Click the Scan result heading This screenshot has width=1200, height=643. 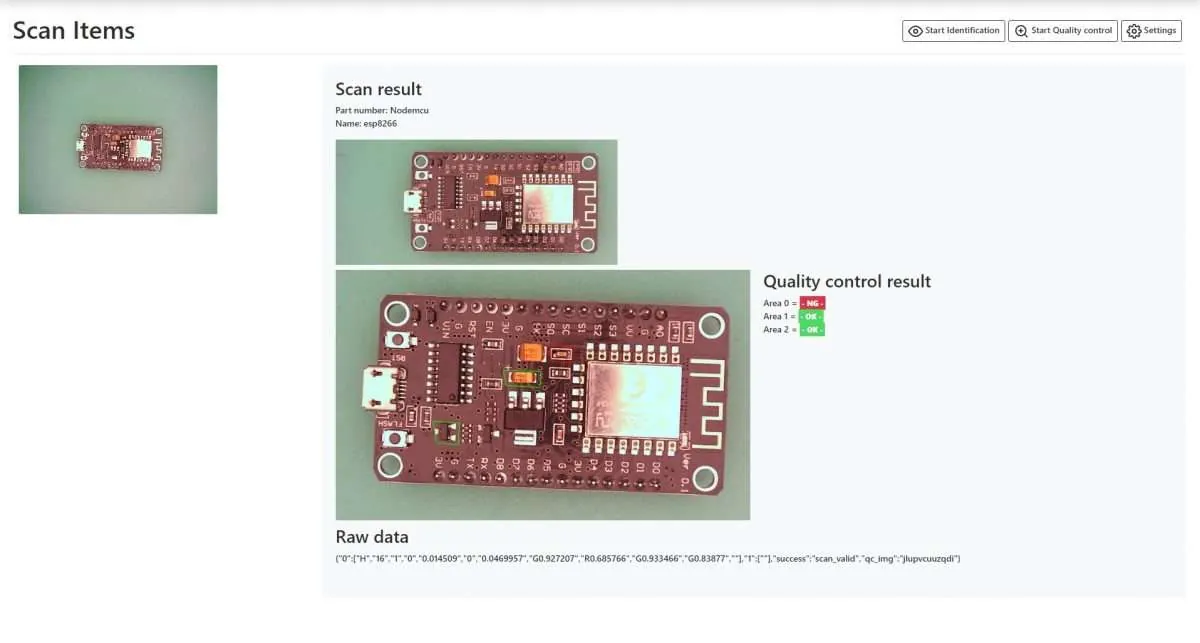[379, 89]
